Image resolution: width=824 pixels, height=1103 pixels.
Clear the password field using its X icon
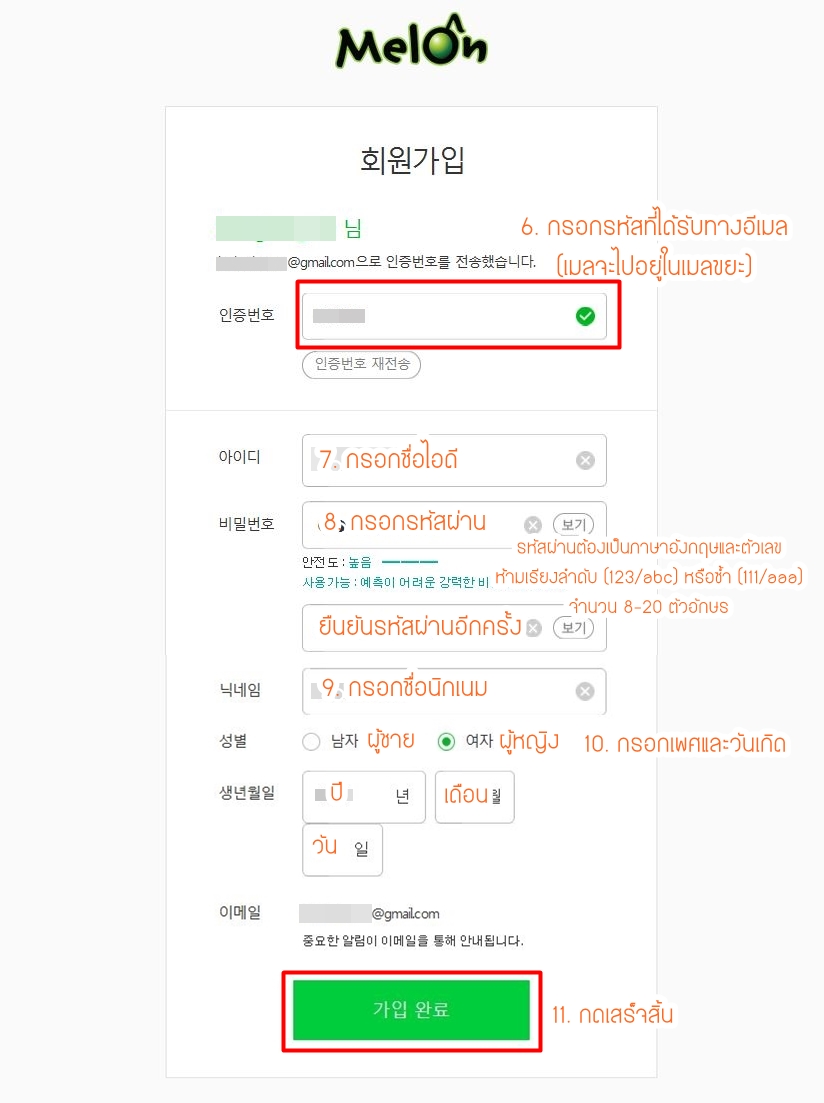532,524
